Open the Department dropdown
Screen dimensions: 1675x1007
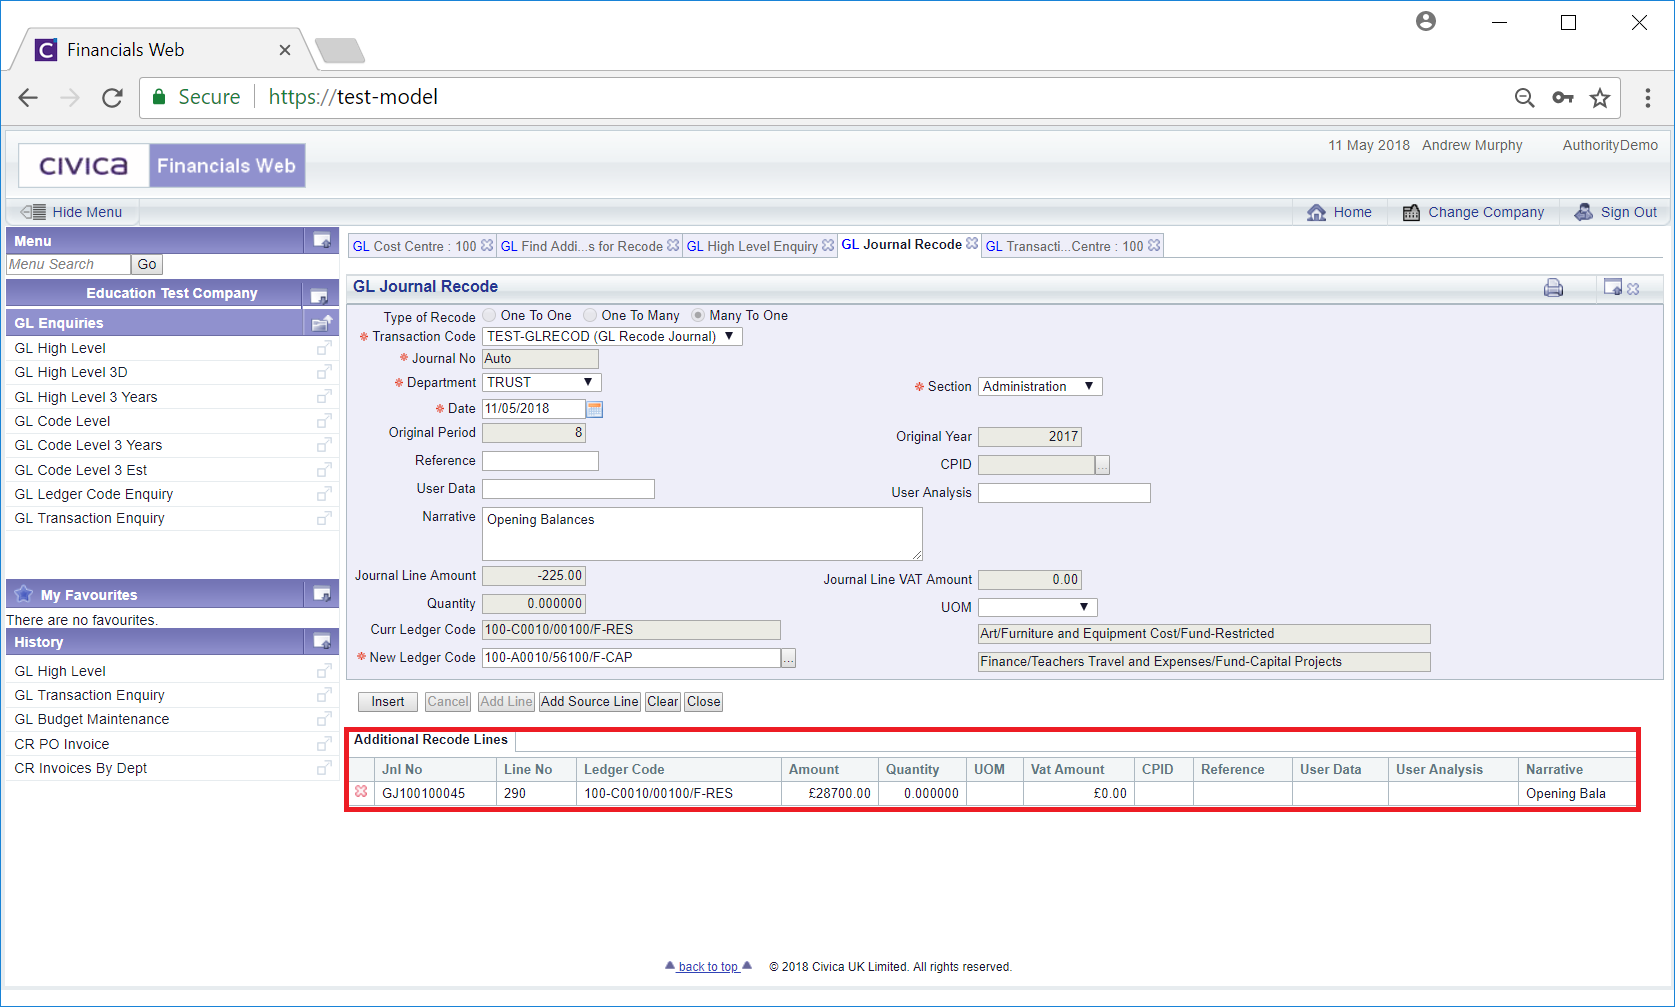pos(542,382)
